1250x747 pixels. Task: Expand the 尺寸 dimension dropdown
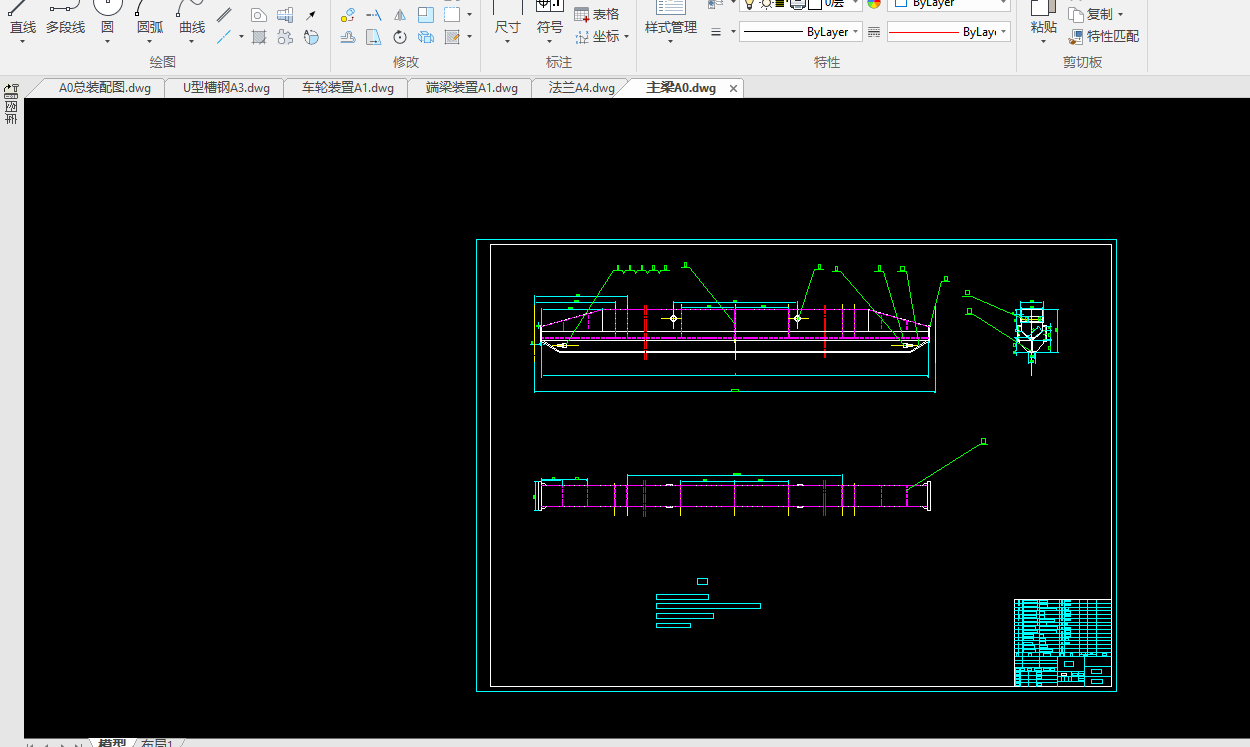[x=508, y=42]
